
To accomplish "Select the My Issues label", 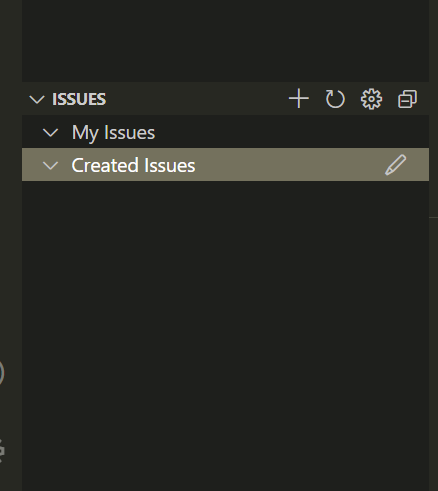I will pos(113,133).
